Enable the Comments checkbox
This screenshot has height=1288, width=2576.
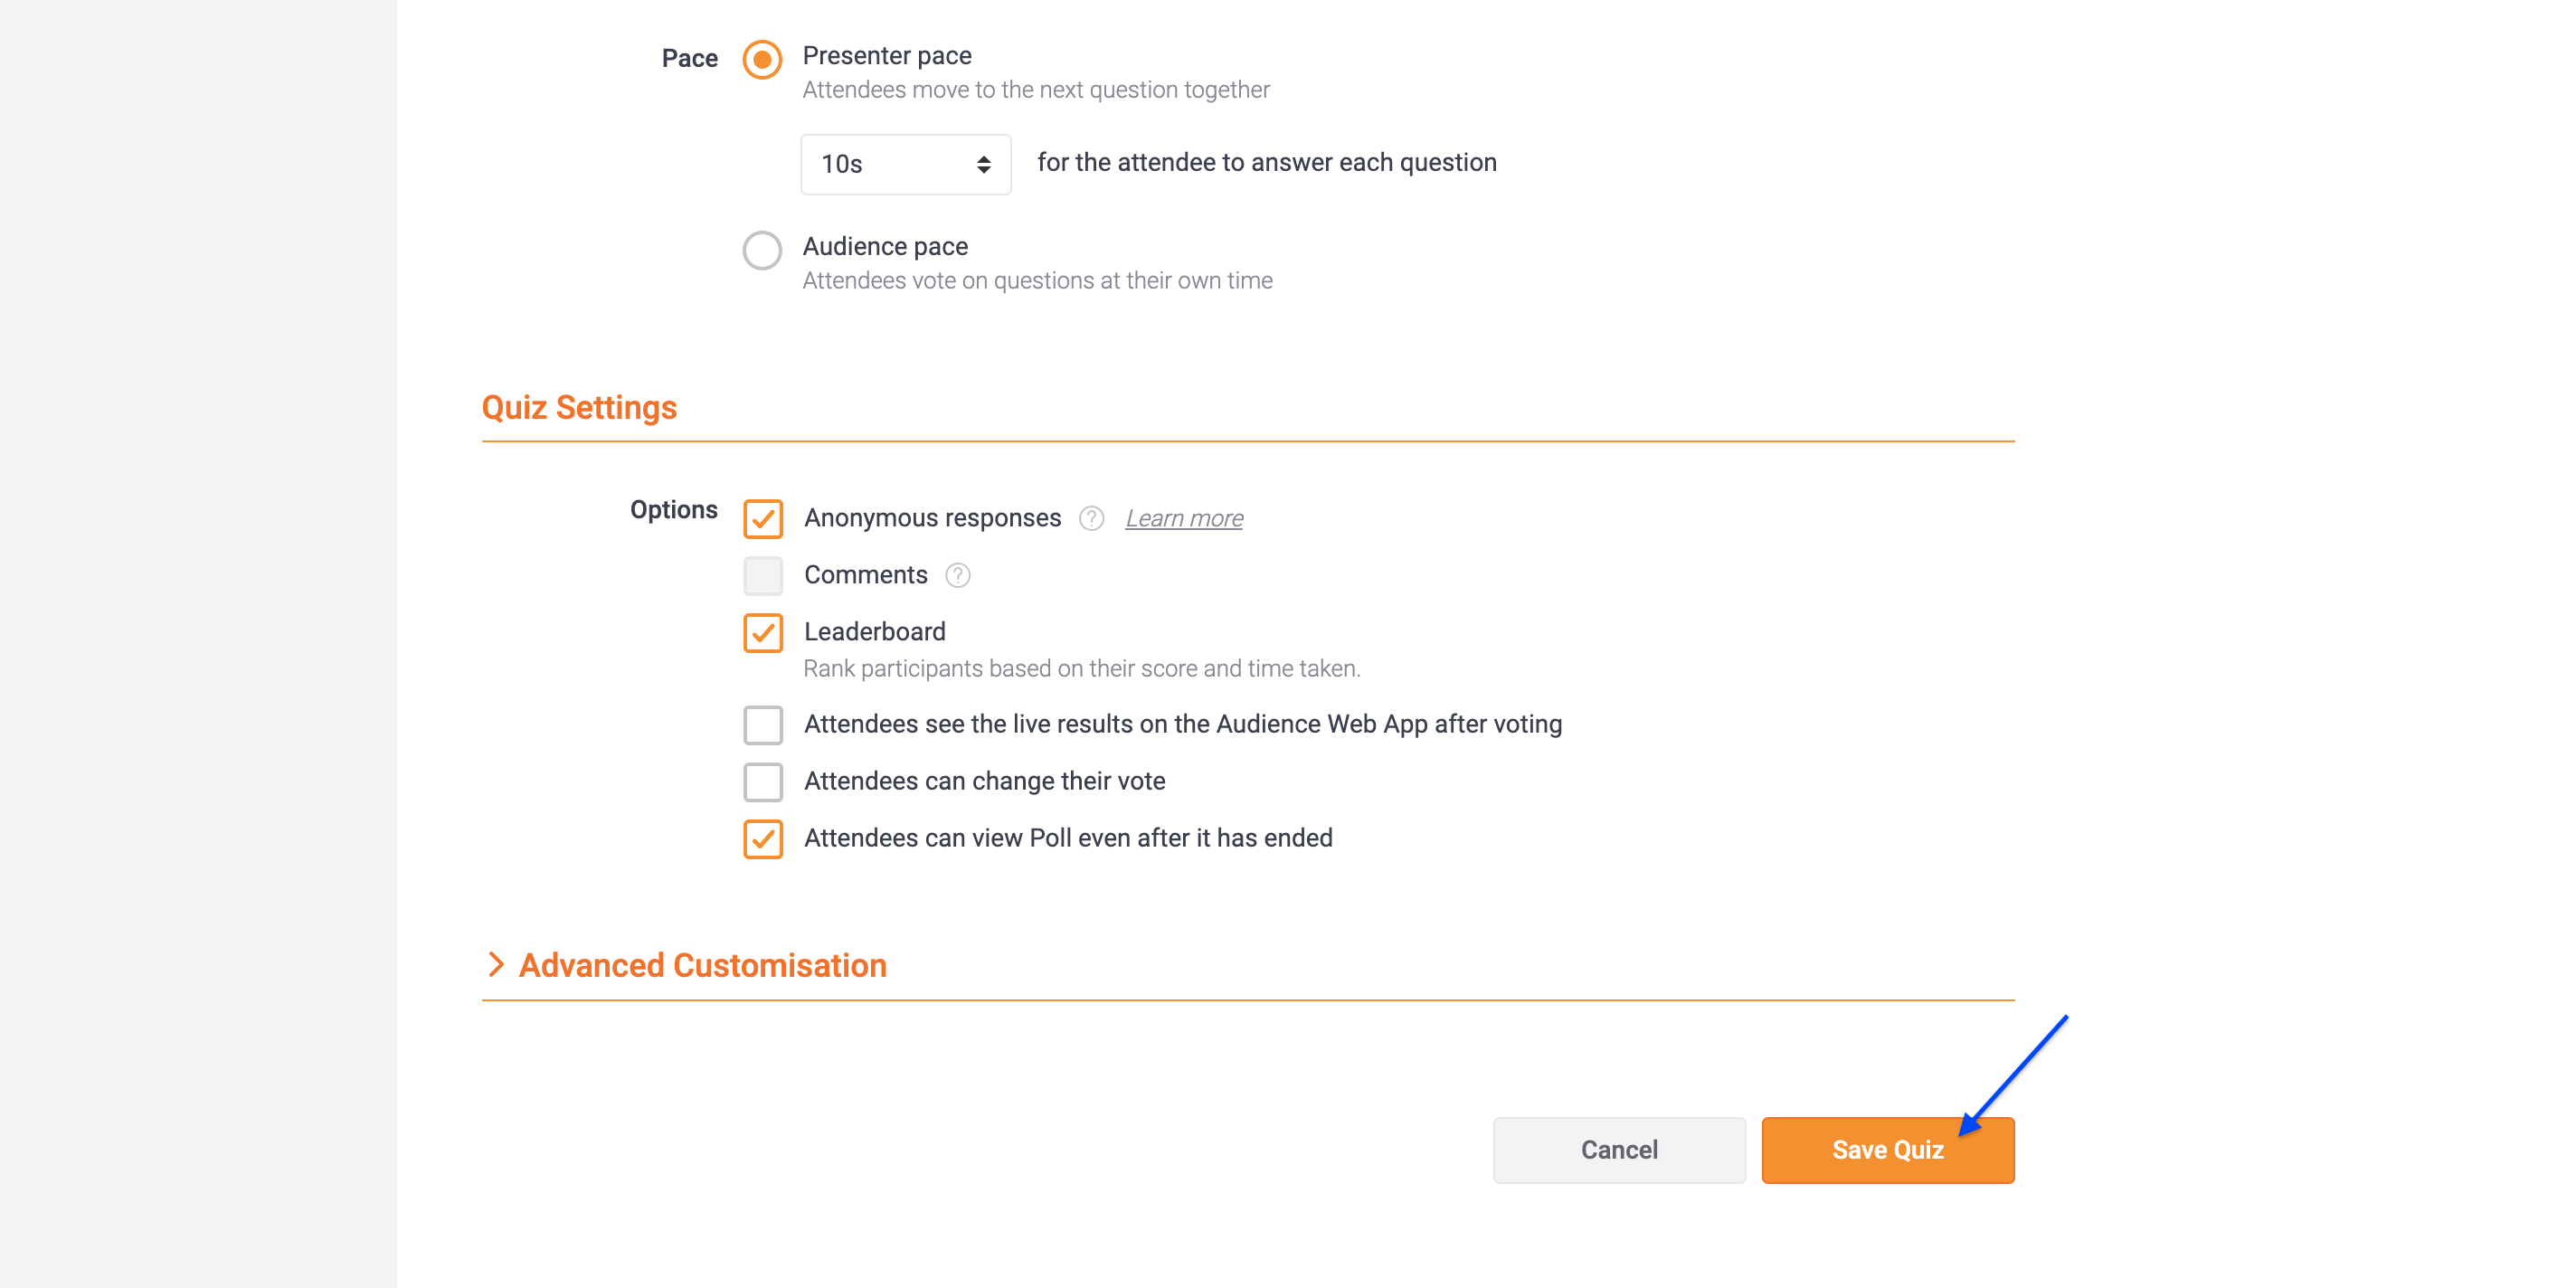[763, 576]
